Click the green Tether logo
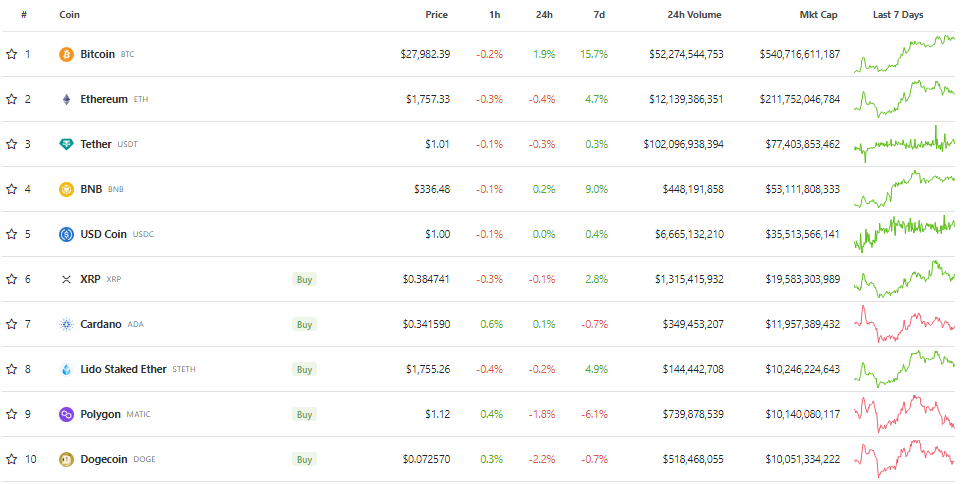 click(66, 144)
